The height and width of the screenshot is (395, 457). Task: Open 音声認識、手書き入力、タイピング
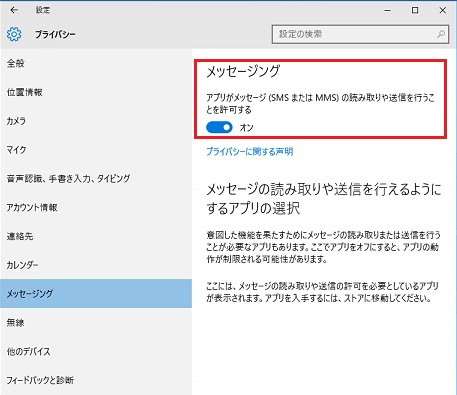point(96,179)
